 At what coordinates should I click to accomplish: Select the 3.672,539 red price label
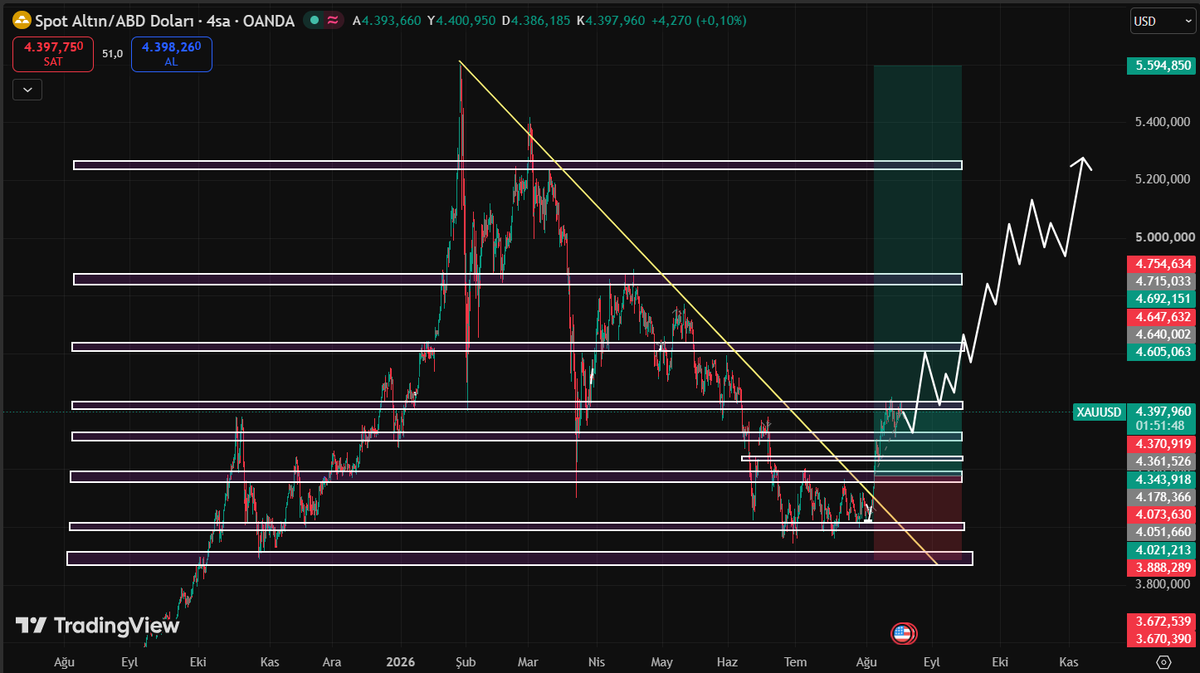pos(1161,621)
